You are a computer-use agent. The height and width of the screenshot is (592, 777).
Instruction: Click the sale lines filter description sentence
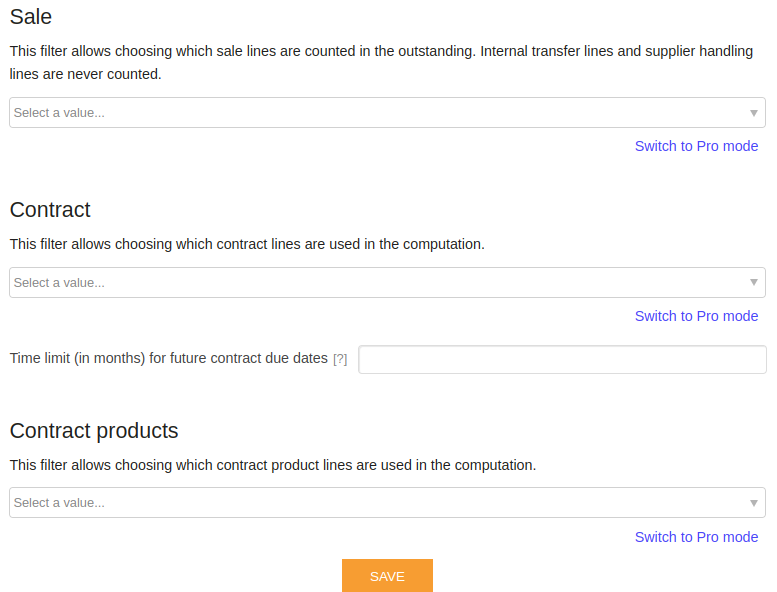point(241,51)
